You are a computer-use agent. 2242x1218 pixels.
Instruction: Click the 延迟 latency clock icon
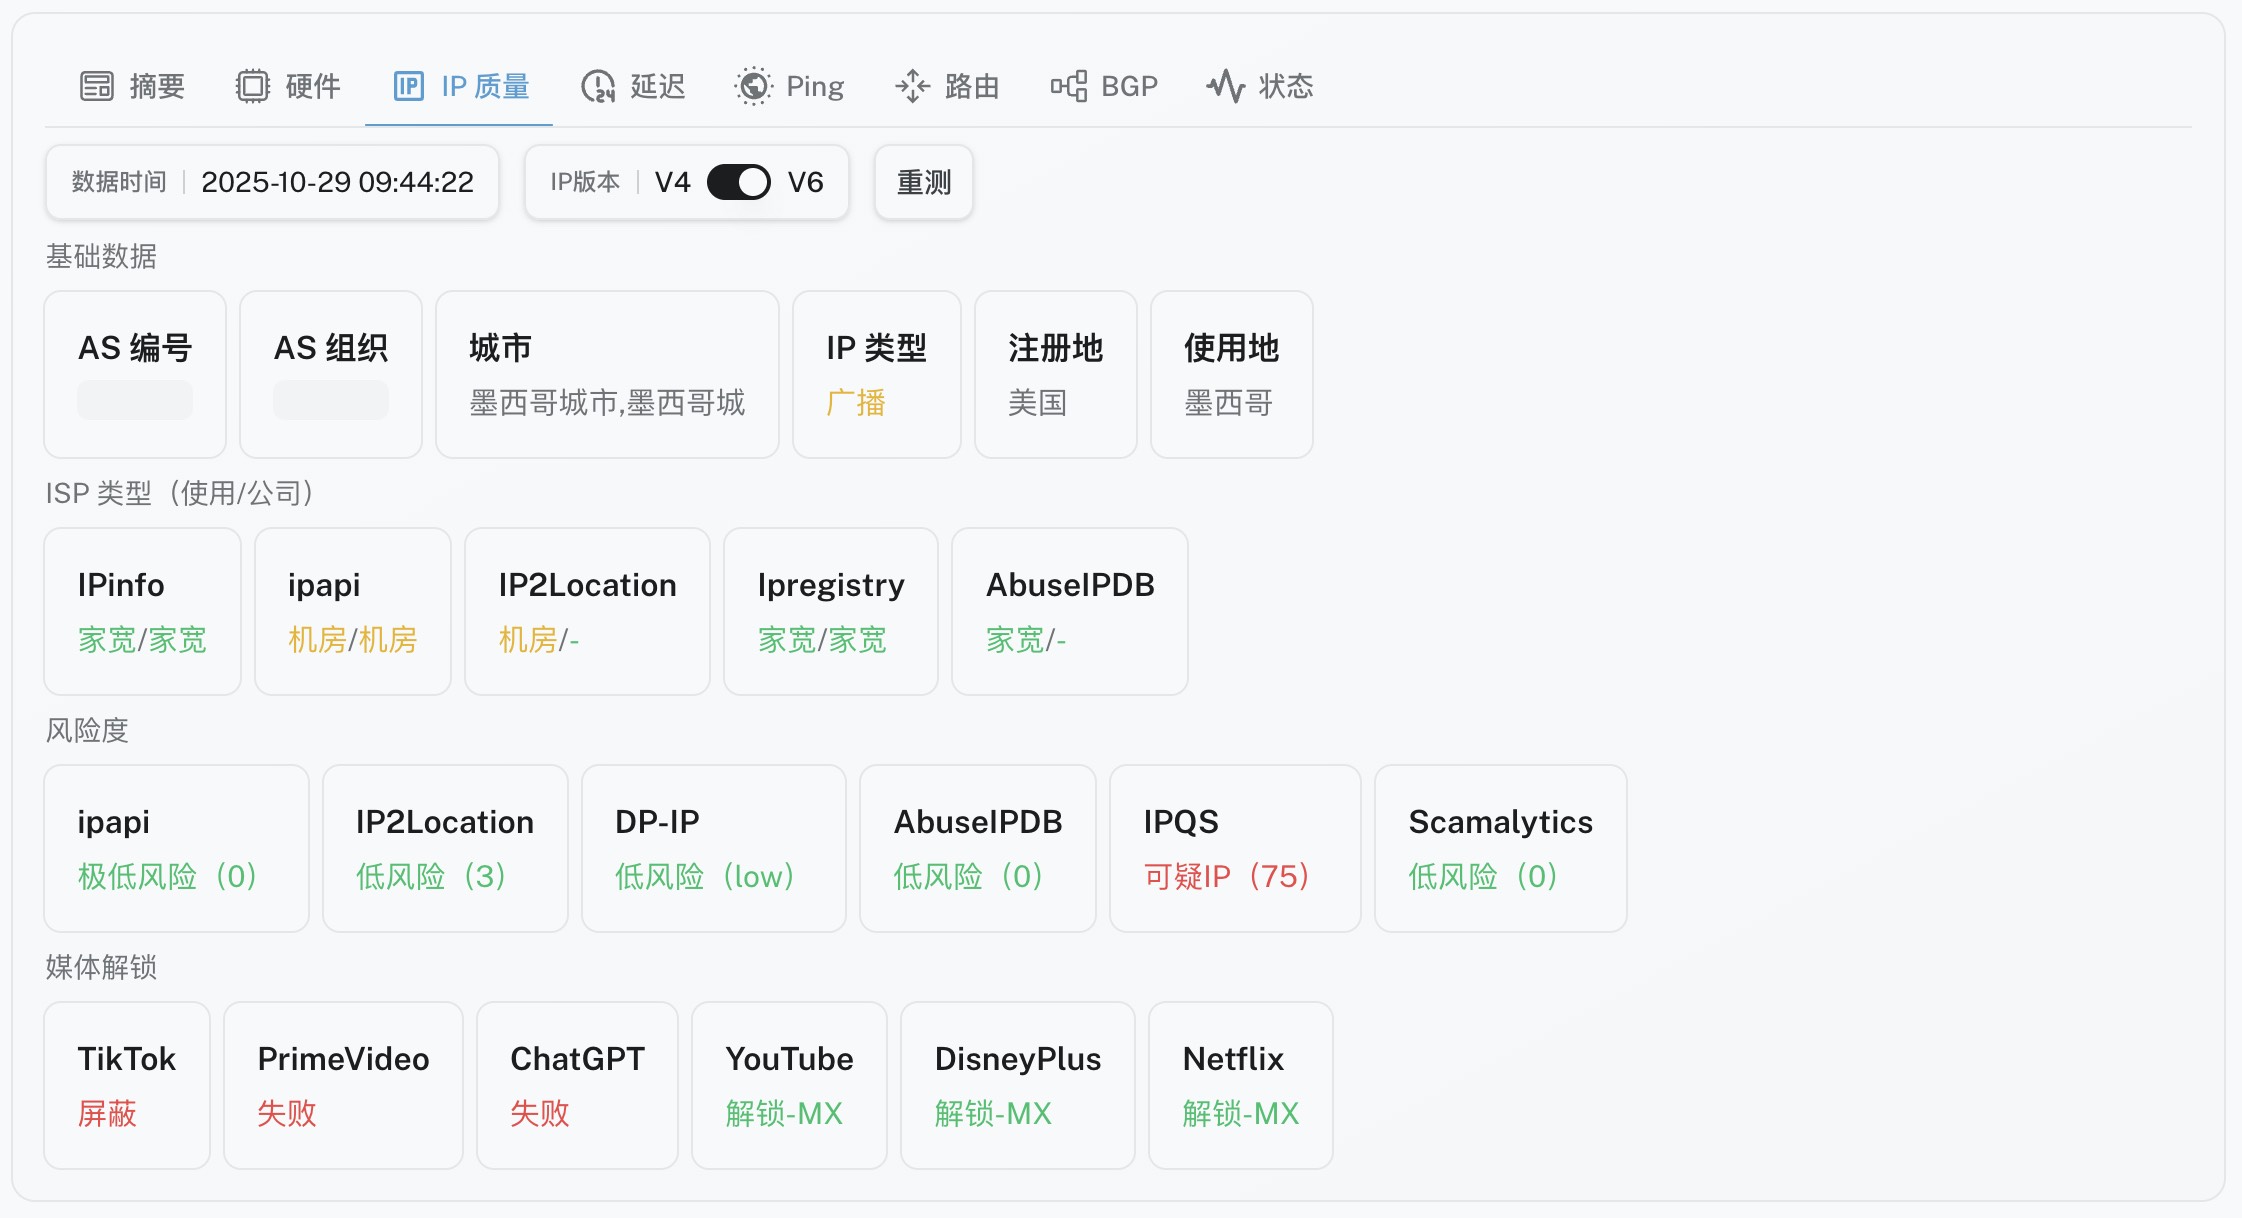(x=598, y=86)
